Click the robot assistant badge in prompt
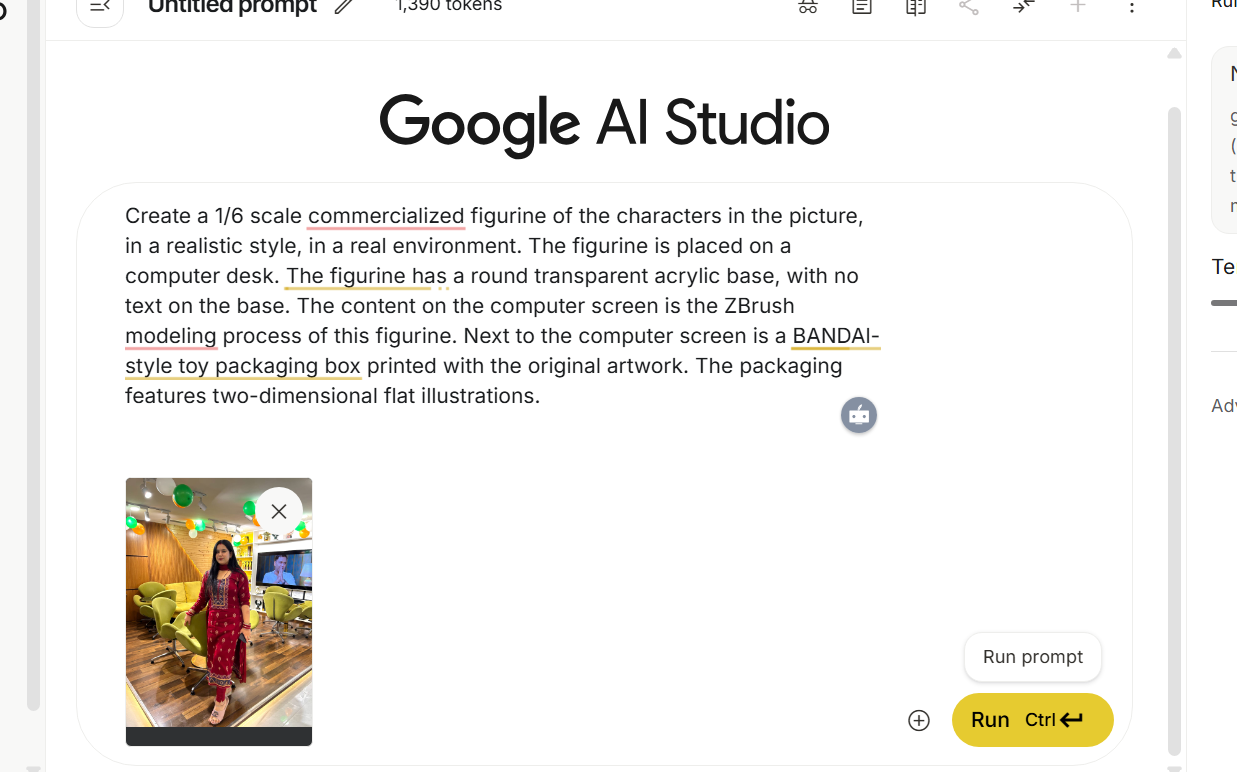 (859, 415)
